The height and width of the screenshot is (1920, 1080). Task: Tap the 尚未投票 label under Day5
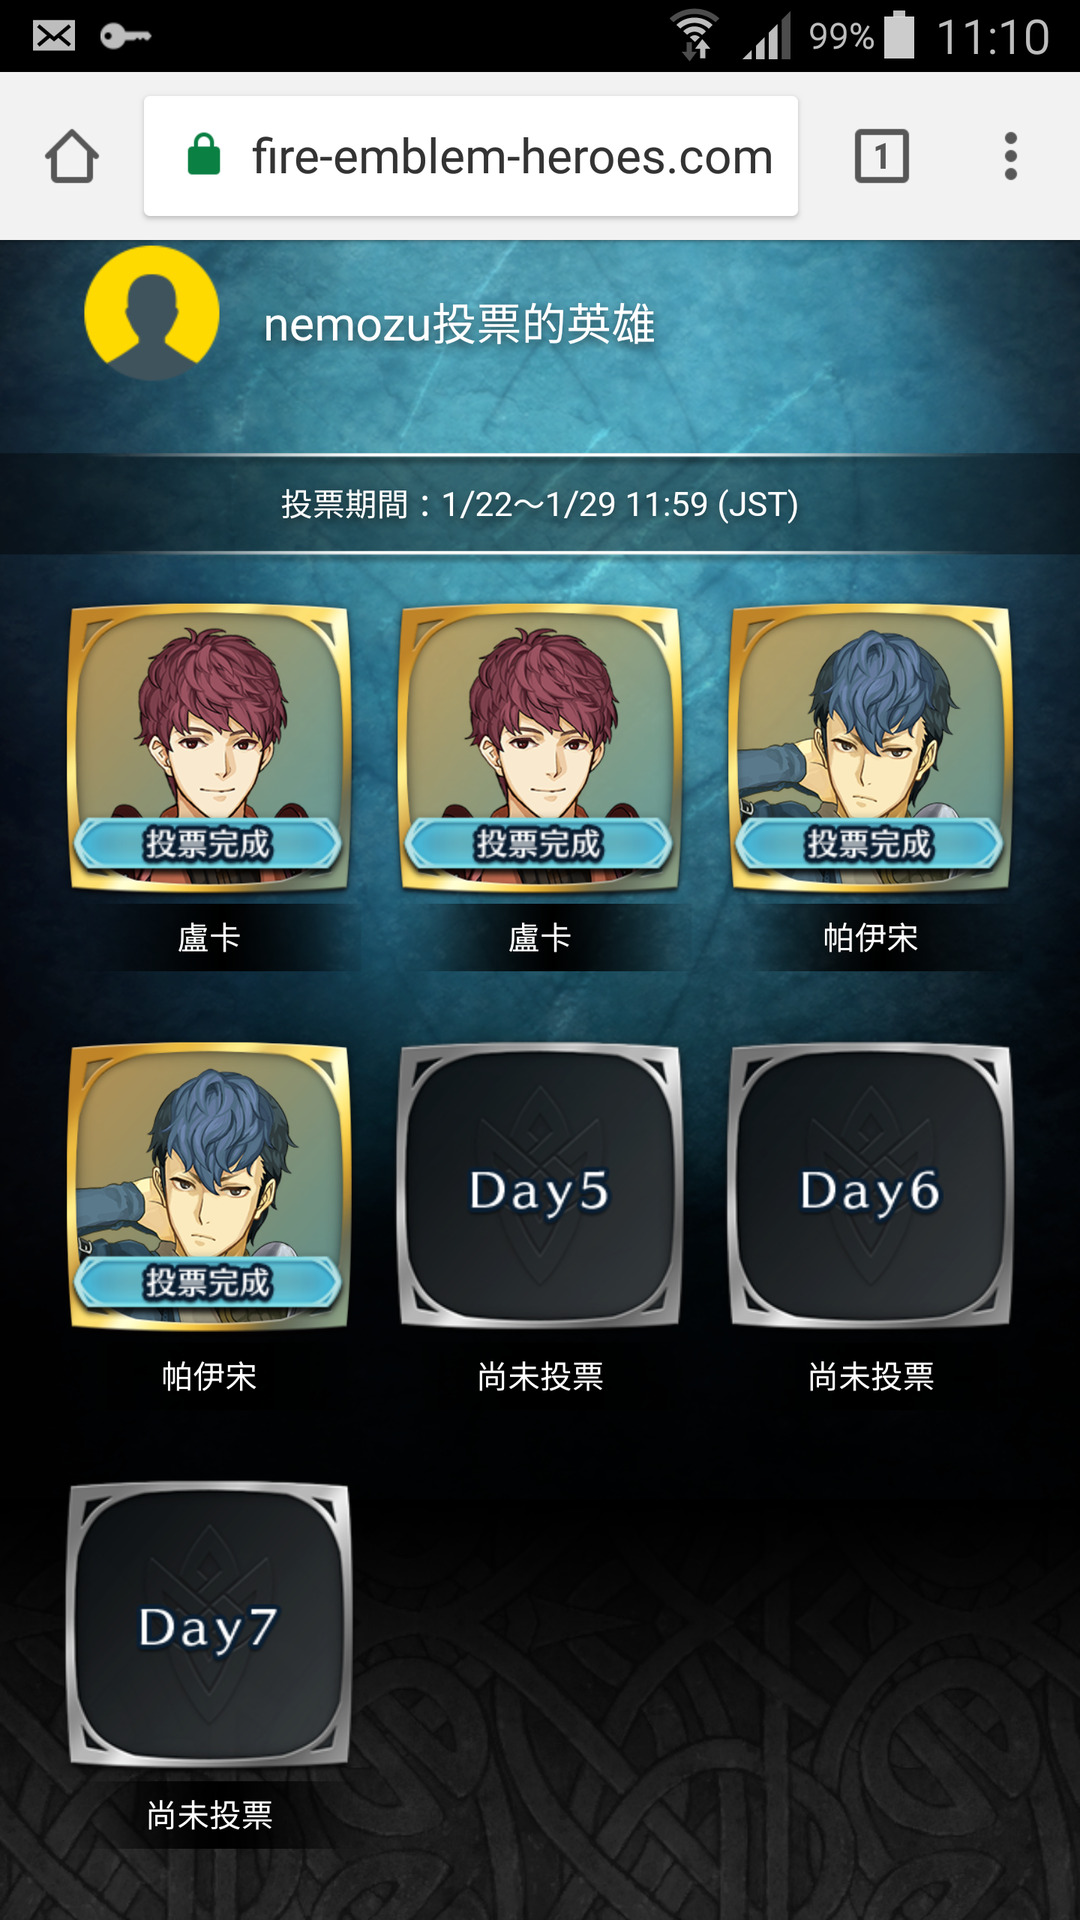tap(540, 1377)
